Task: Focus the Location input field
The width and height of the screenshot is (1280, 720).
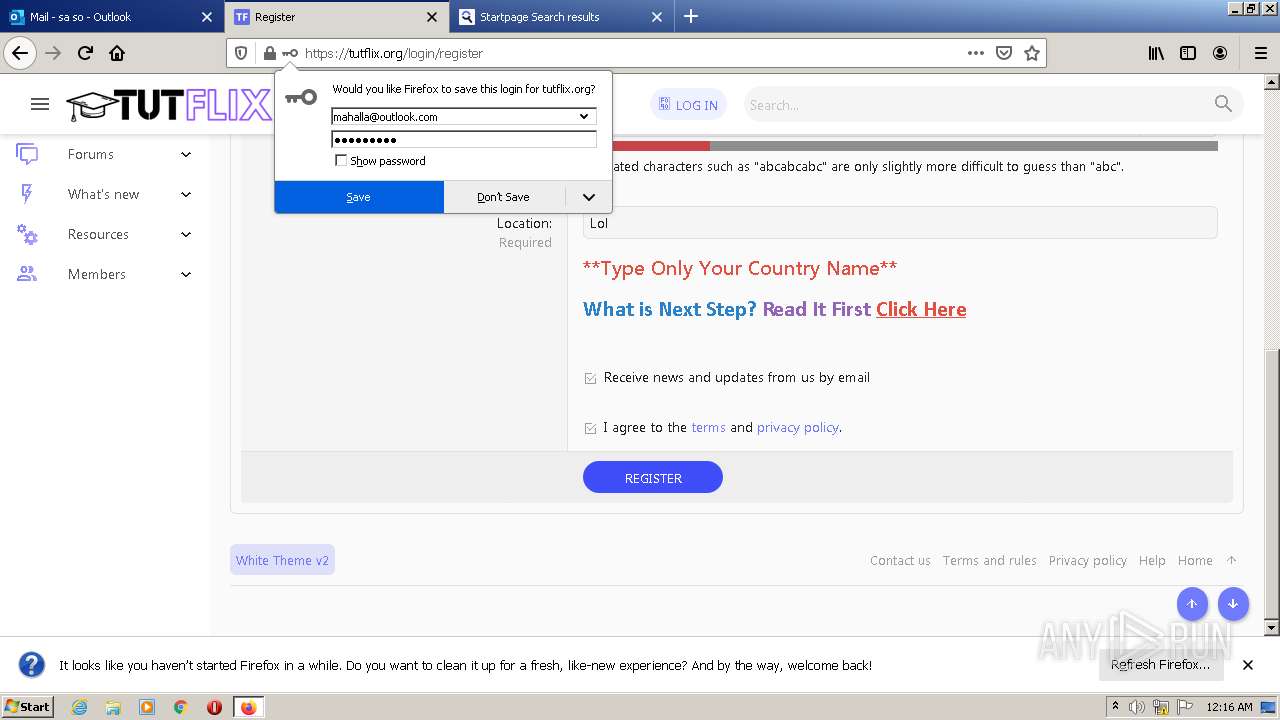Action: [x=900, y=223]
